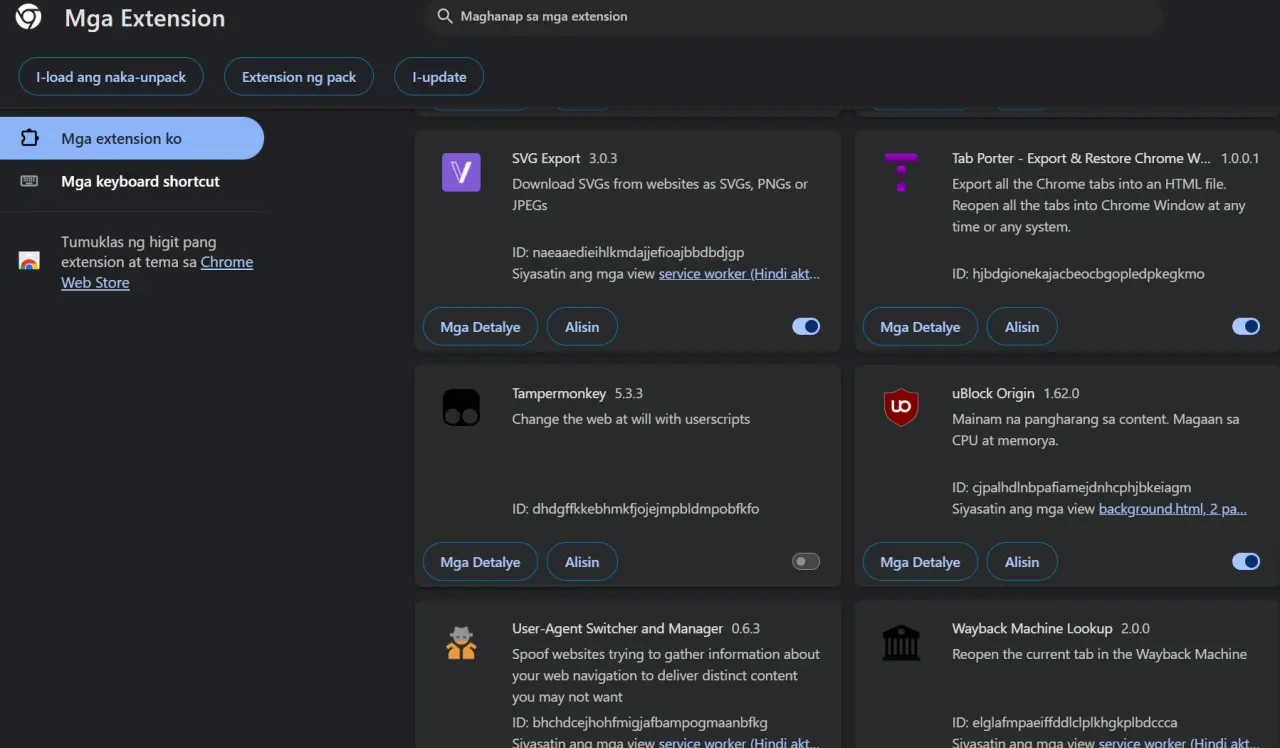Click the uBlock Origin shield icon
Image resolution: width=1280 pixels, height=748 pixels.
pos(901,408)
